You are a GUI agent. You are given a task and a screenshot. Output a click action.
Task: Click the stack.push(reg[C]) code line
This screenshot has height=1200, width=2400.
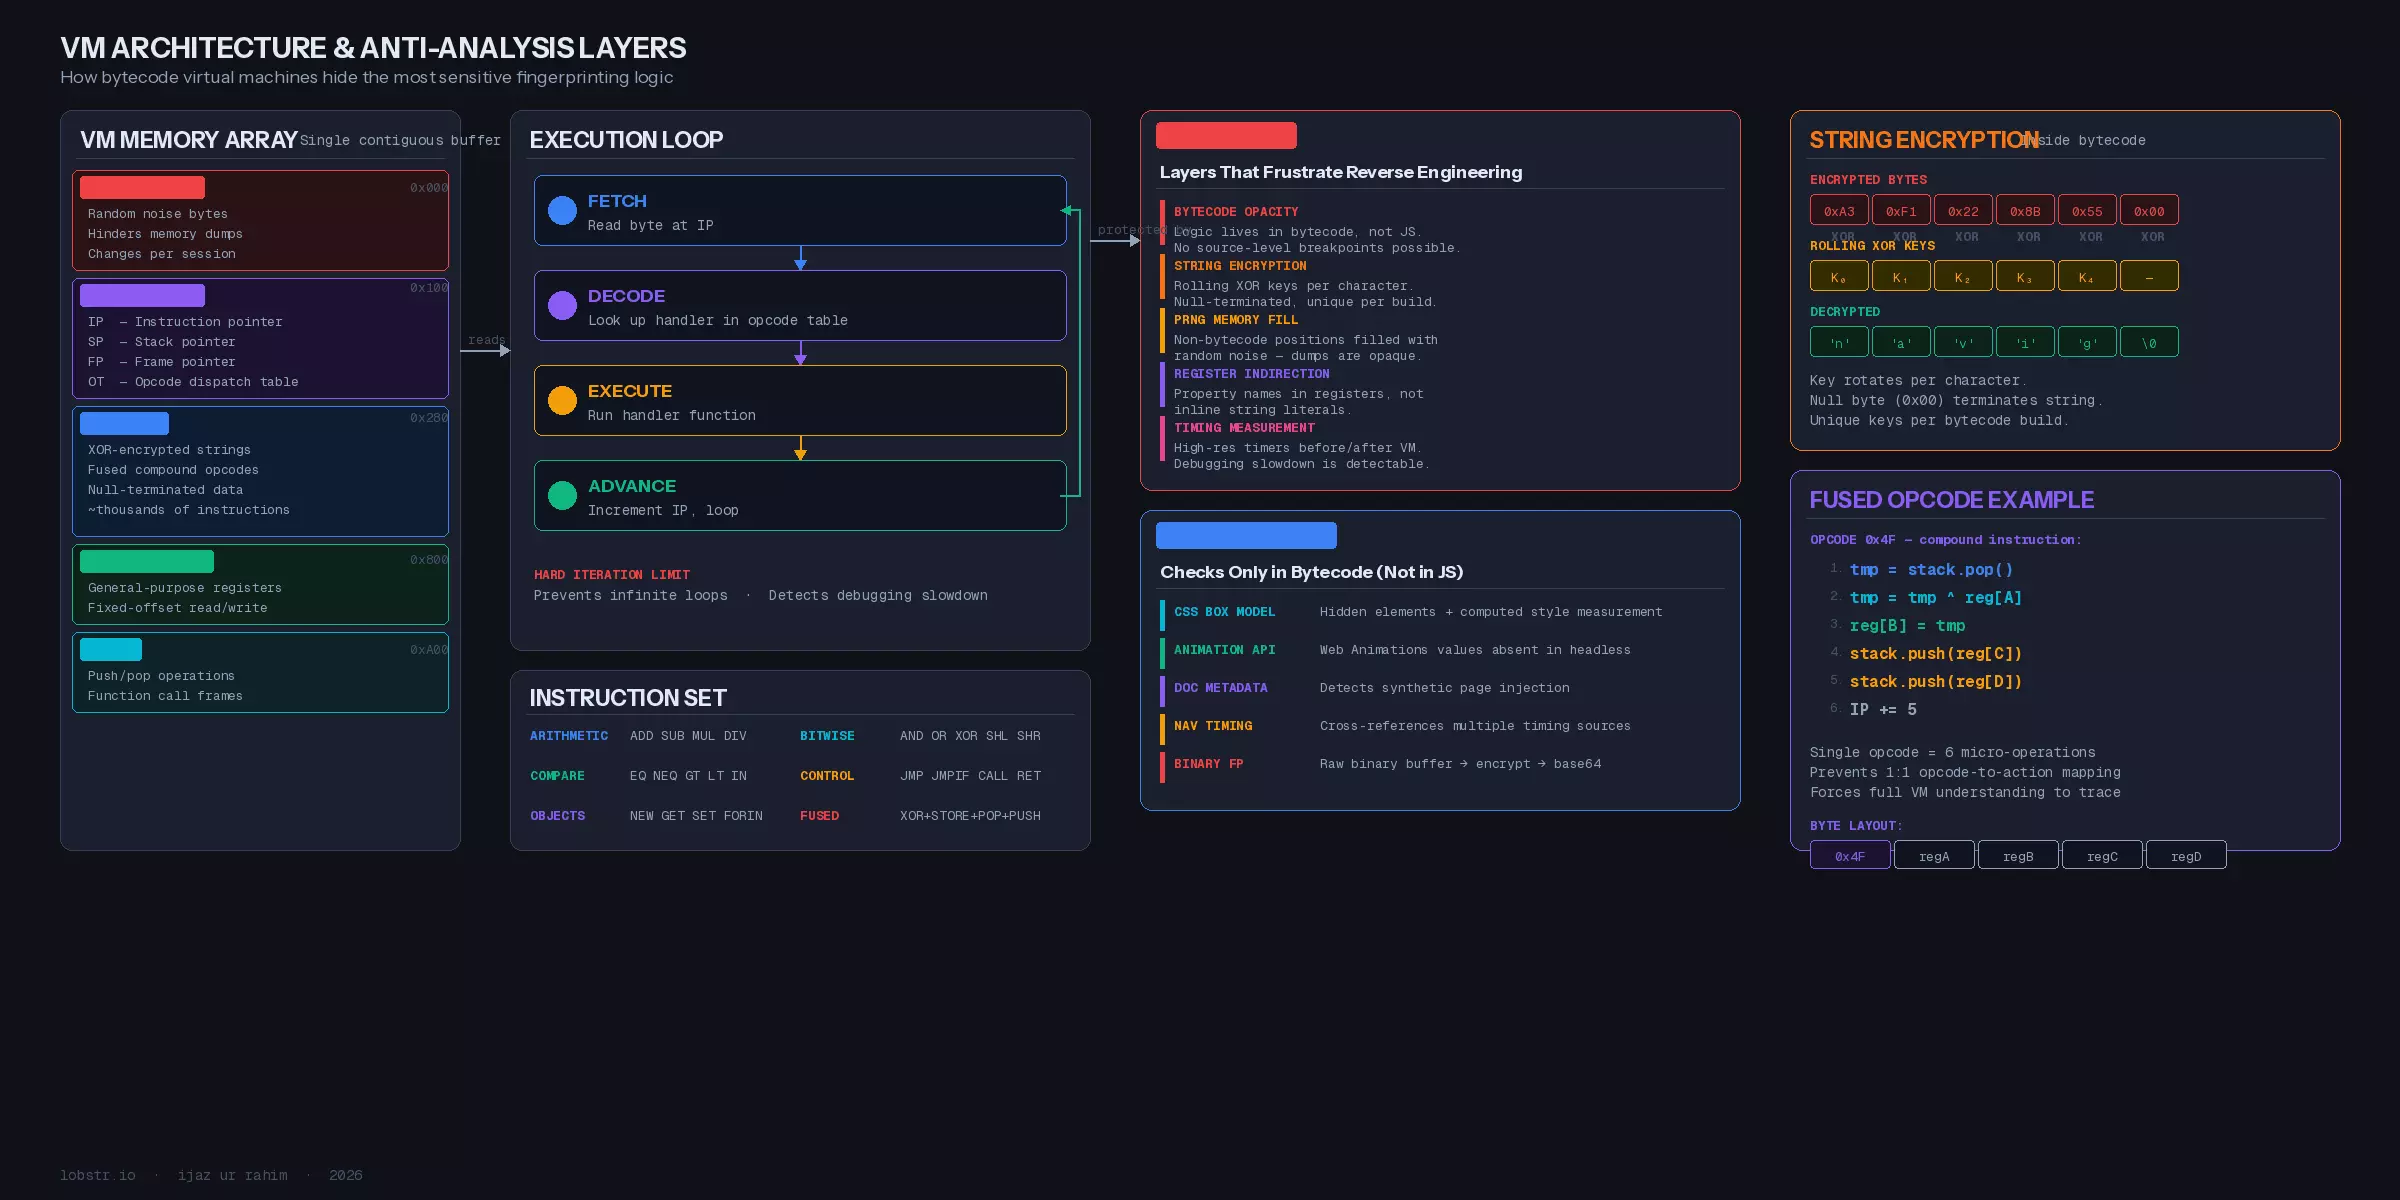(1935, 654)
